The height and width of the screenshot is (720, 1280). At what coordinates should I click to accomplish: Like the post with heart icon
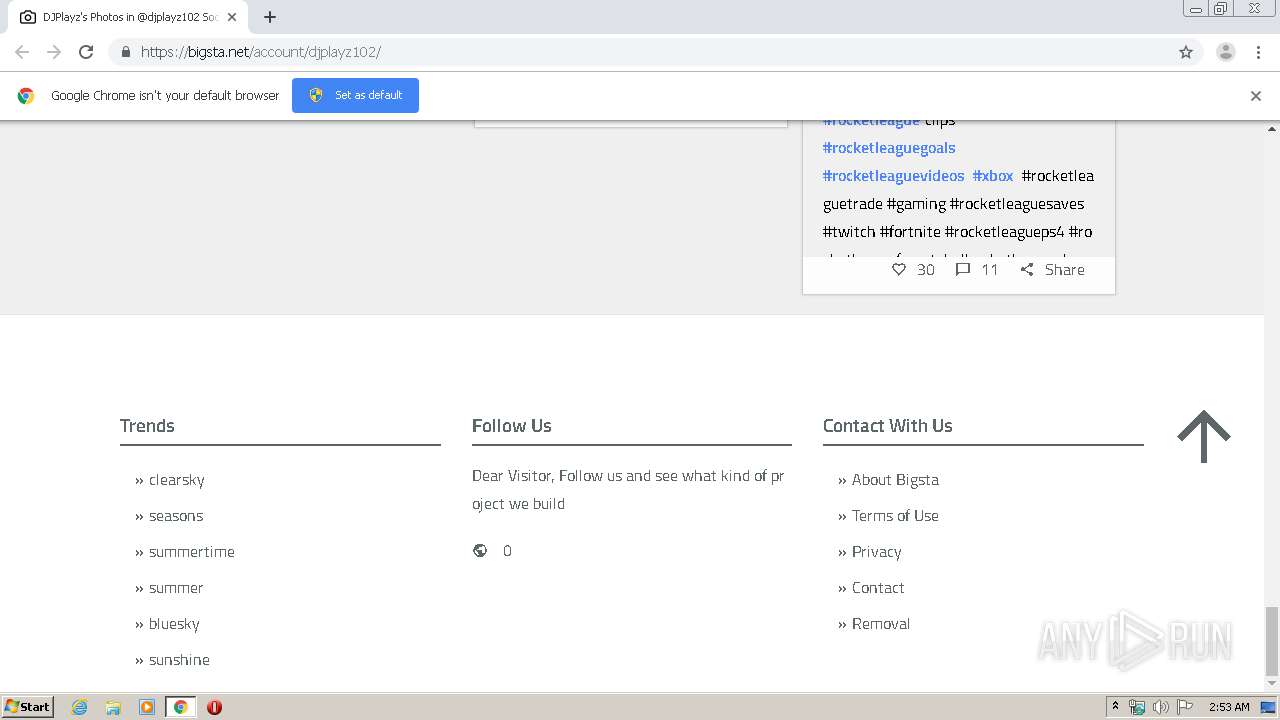pos(898,269)
